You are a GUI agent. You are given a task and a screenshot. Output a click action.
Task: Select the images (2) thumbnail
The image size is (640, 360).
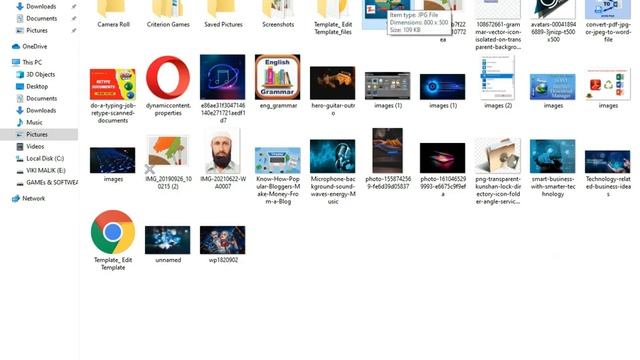498,82
